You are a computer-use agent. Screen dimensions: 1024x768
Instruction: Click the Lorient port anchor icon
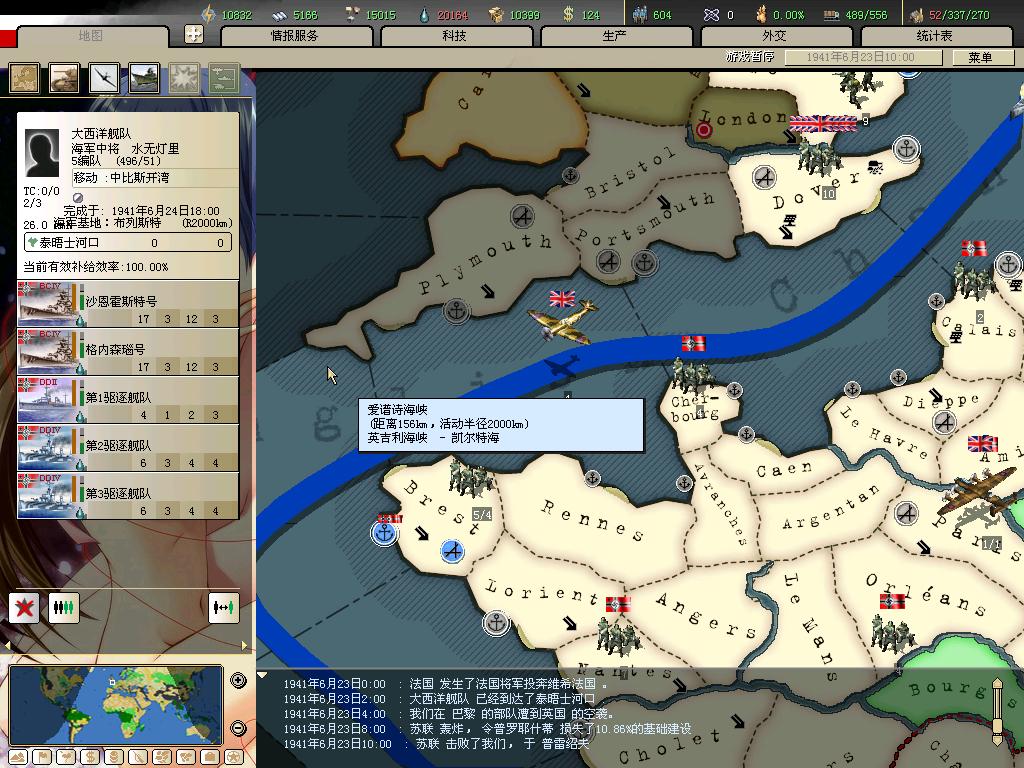496,623
